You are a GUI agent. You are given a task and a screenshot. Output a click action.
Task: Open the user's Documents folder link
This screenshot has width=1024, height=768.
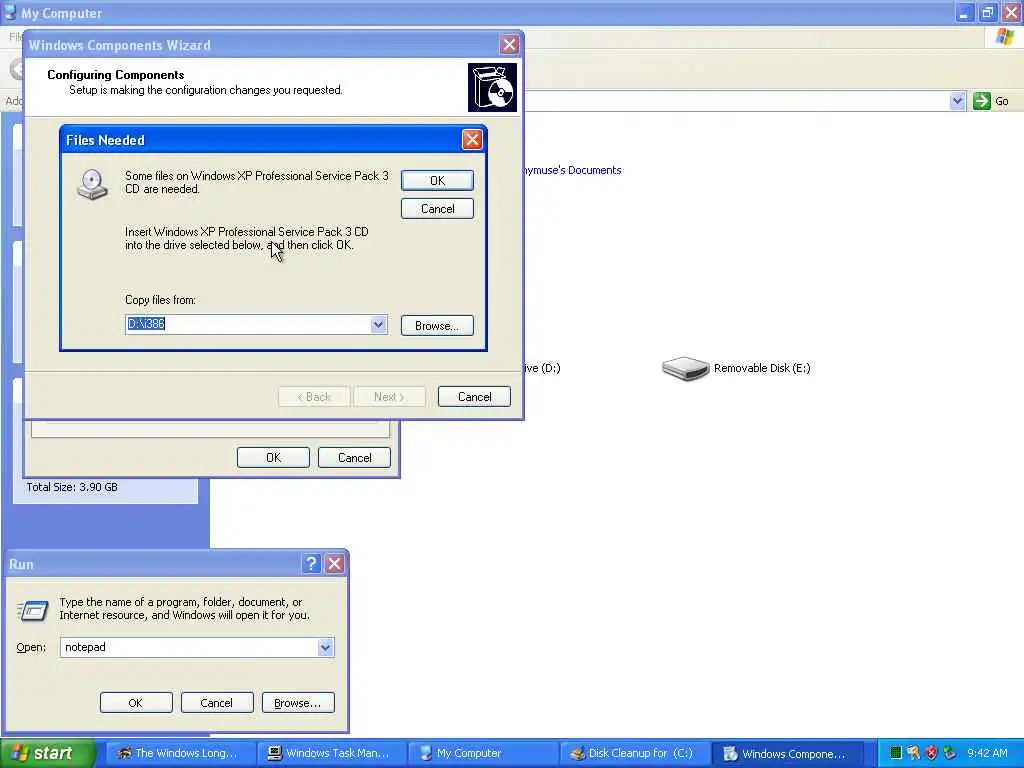(571, 170)
